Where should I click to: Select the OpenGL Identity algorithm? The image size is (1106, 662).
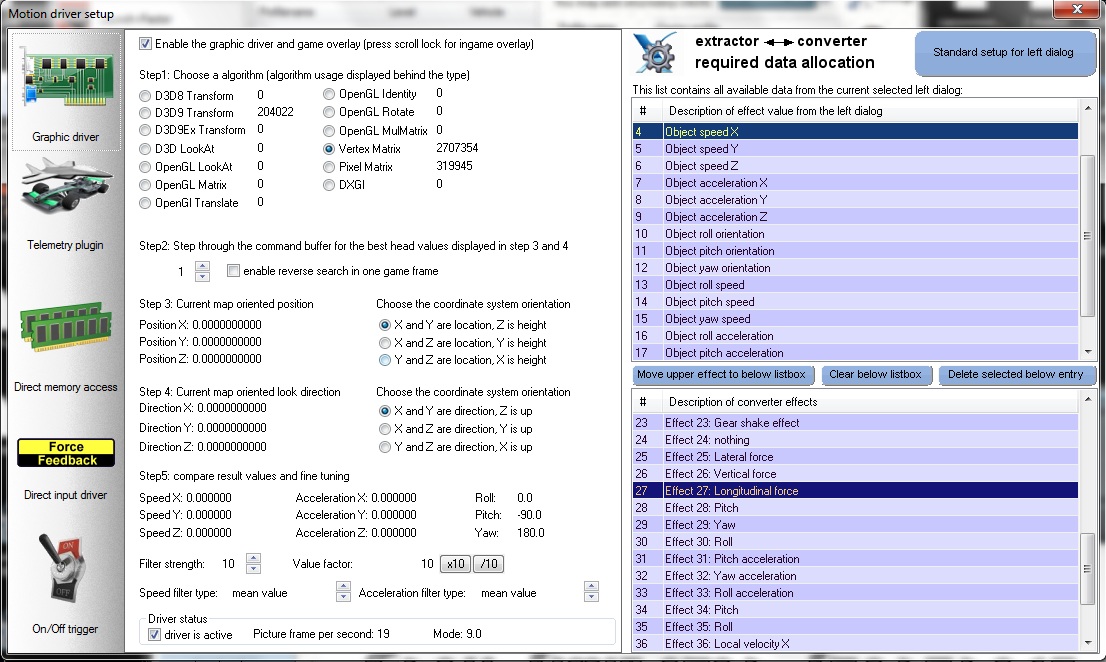tap(329, 94)
